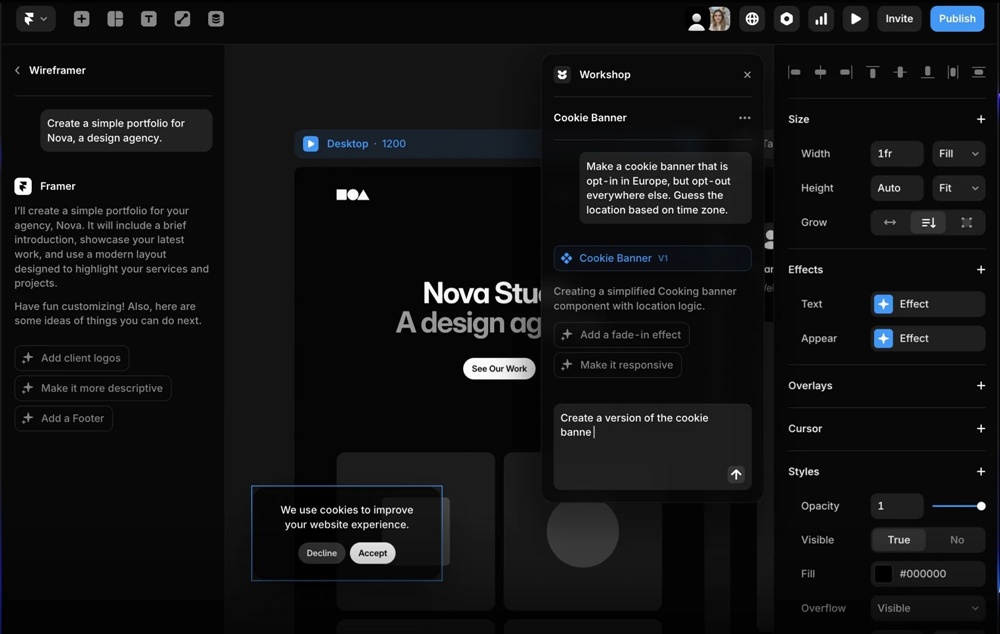Click Accept on cookie banner

pos(372,553)
